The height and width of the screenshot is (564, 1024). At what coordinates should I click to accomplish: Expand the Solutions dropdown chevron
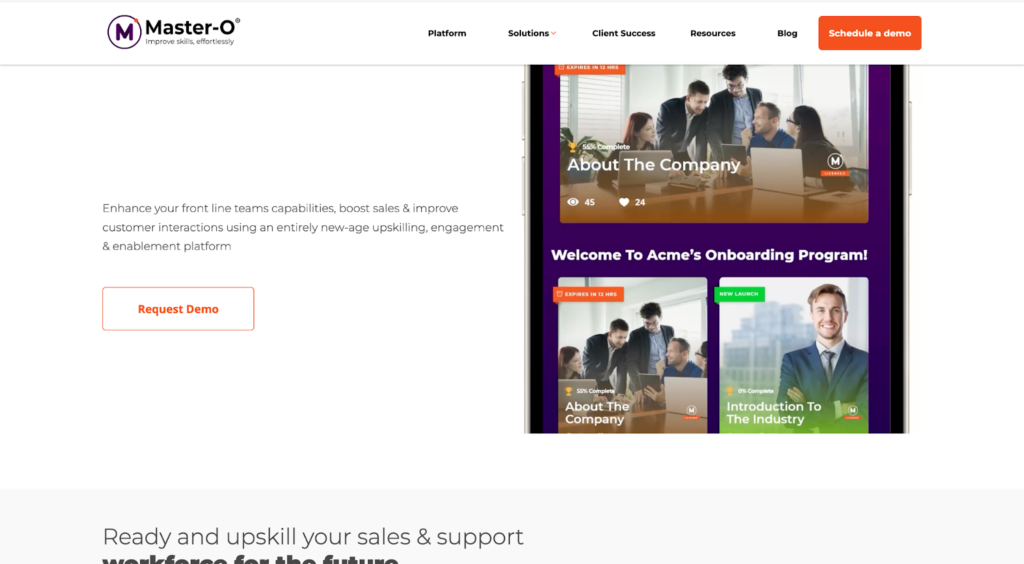tap(554, 33)
